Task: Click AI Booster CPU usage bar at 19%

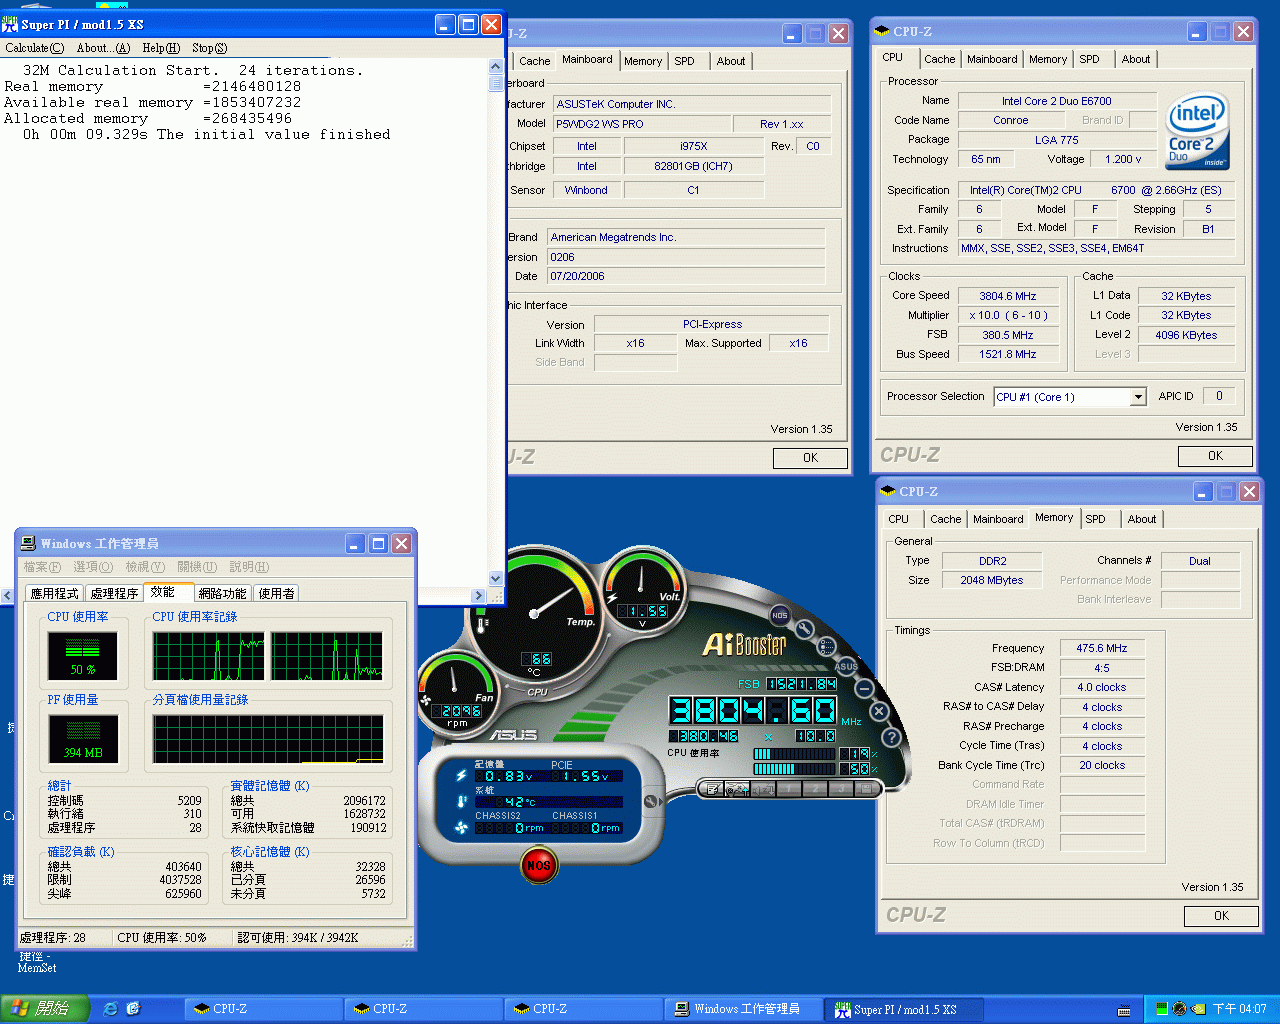Action: click(x=794, y=754)
